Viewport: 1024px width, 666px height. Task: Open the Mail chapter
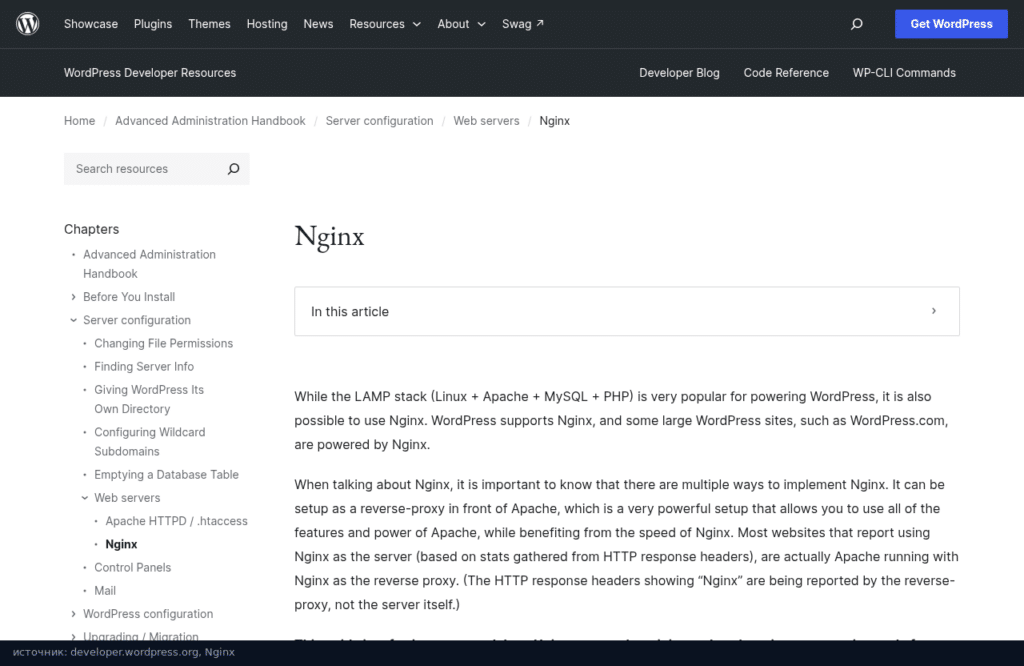[x=104, y=590]
